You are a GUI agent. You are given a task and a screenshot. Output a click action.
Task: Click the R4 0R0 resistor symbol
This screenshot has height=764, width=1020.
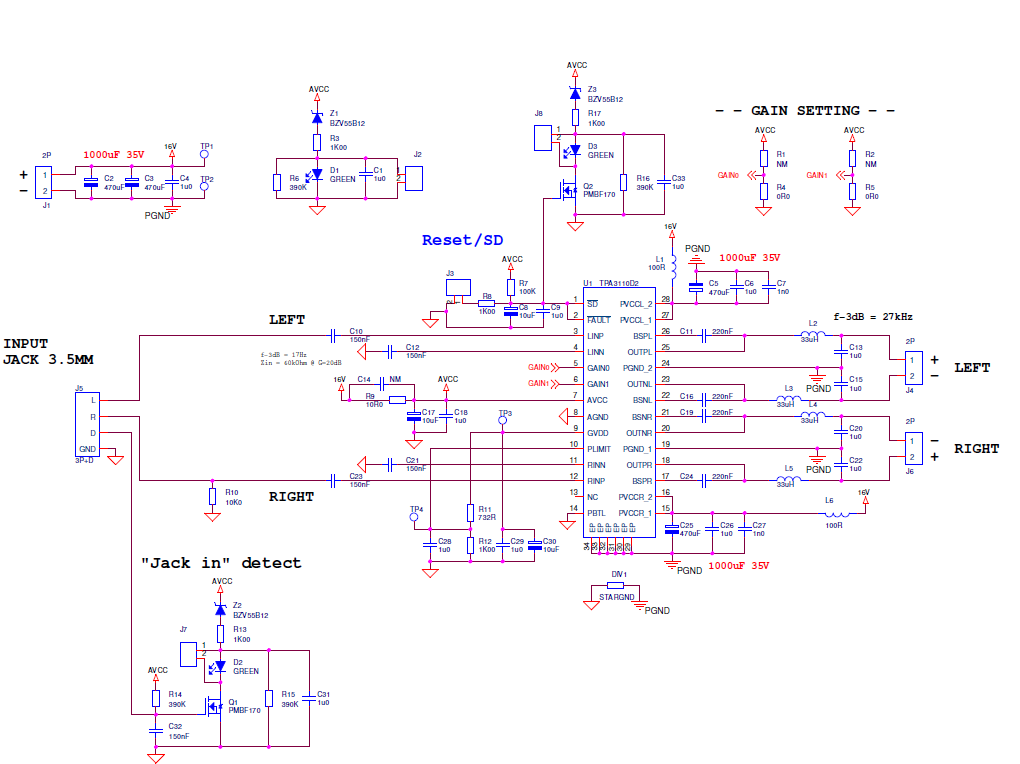pos(764,191)
